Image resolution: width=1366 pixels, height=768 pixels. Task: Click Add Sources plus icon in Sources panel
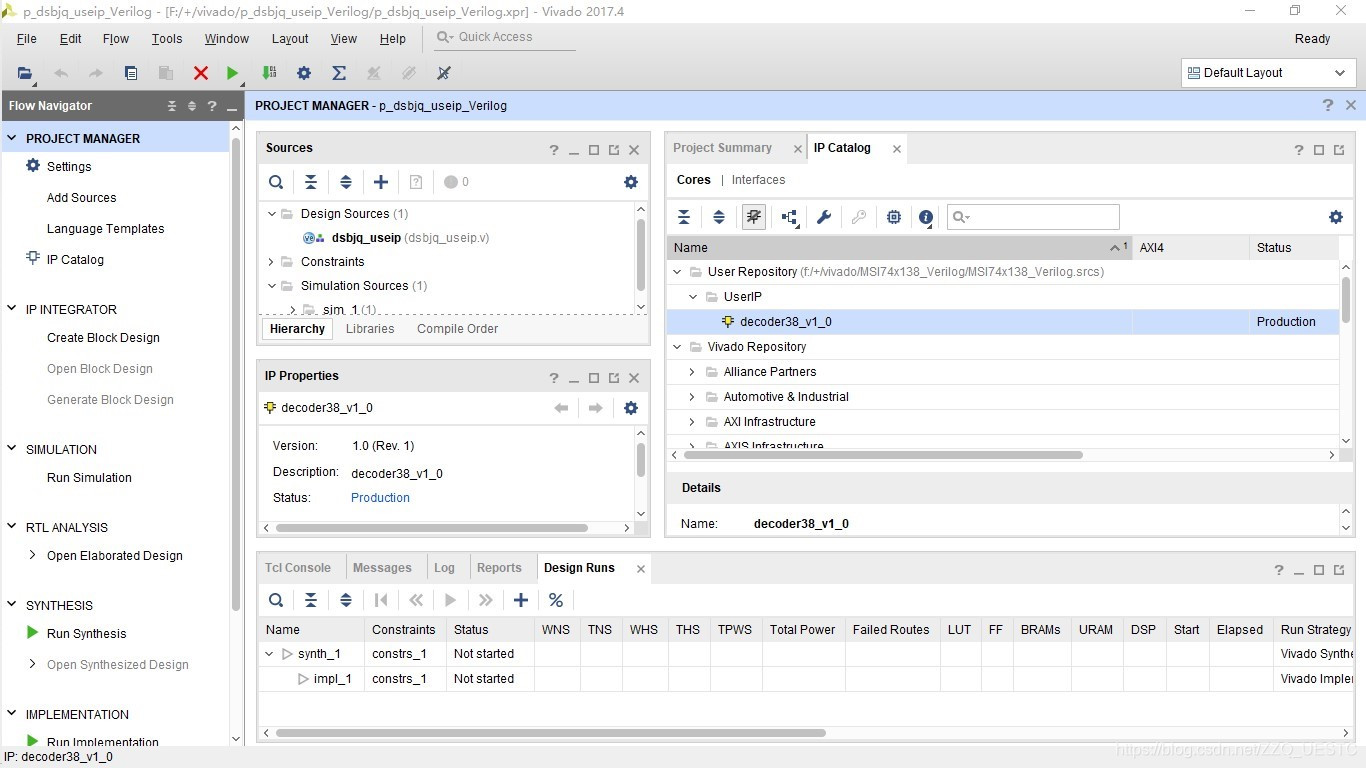[381, 182]
